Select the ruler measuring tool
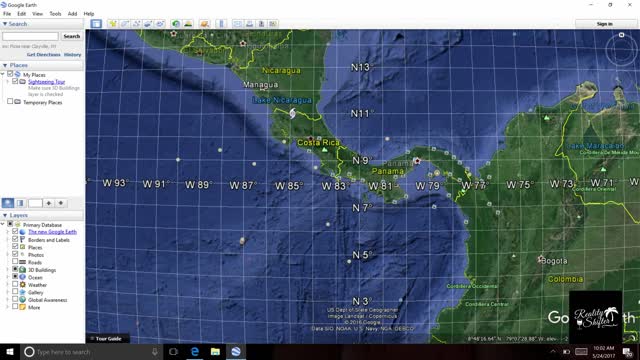 pyautogui.click(x=221, y=24)
